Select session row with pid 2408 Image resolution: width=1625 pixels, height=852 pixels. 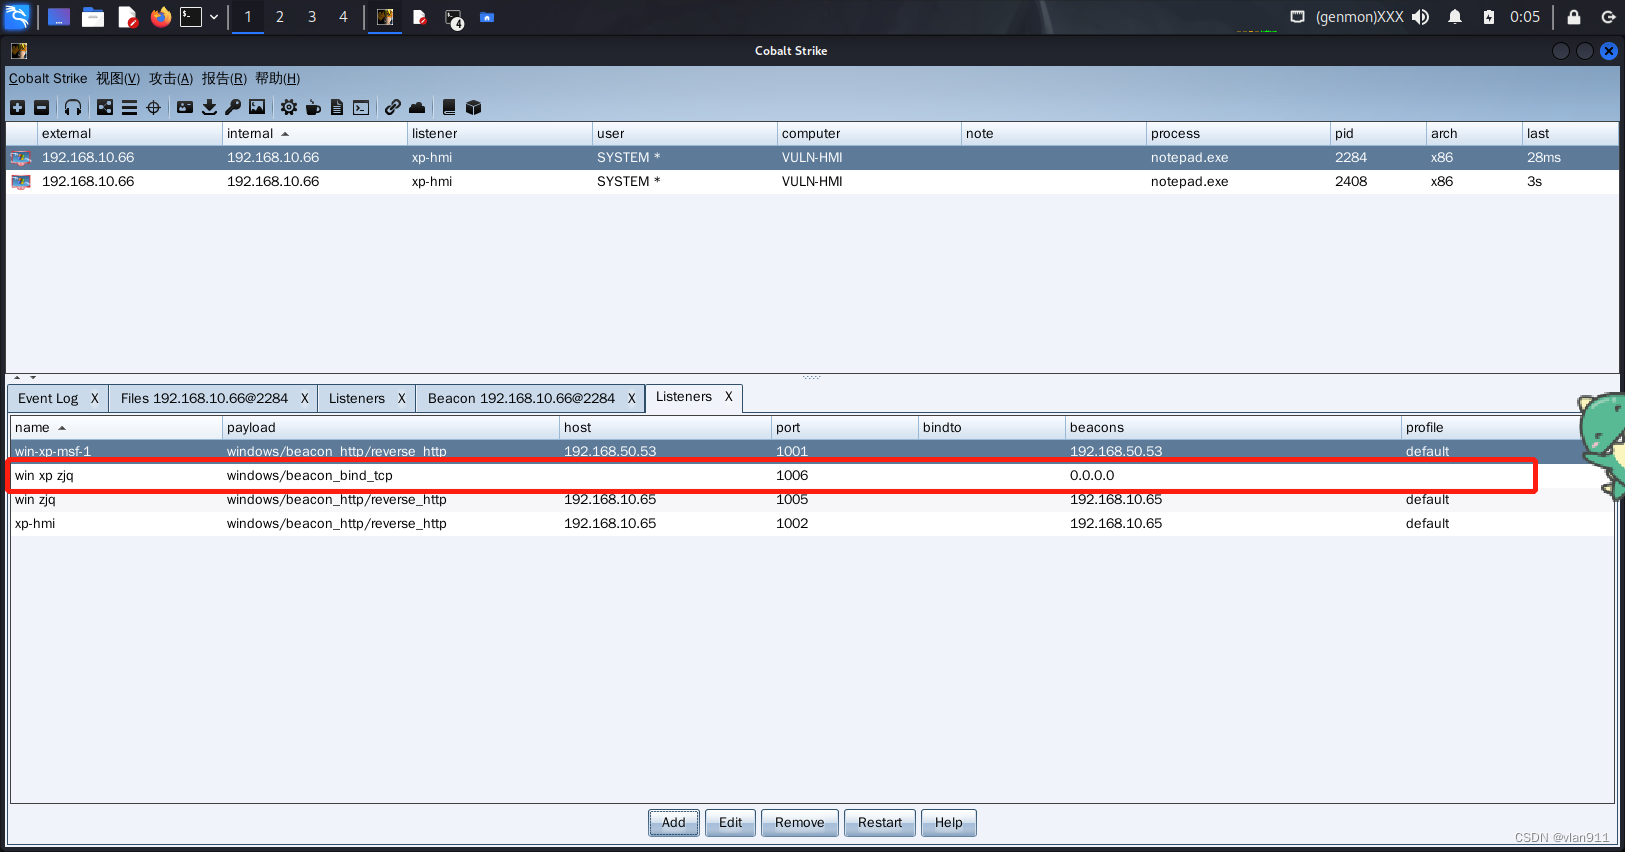point(812,182)
